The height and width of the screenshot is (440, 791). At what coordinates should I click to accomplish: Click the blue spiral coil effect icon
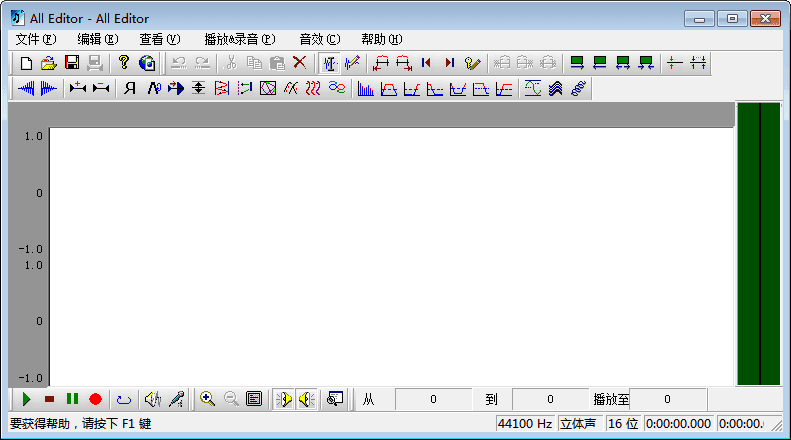tap(579, 89)
